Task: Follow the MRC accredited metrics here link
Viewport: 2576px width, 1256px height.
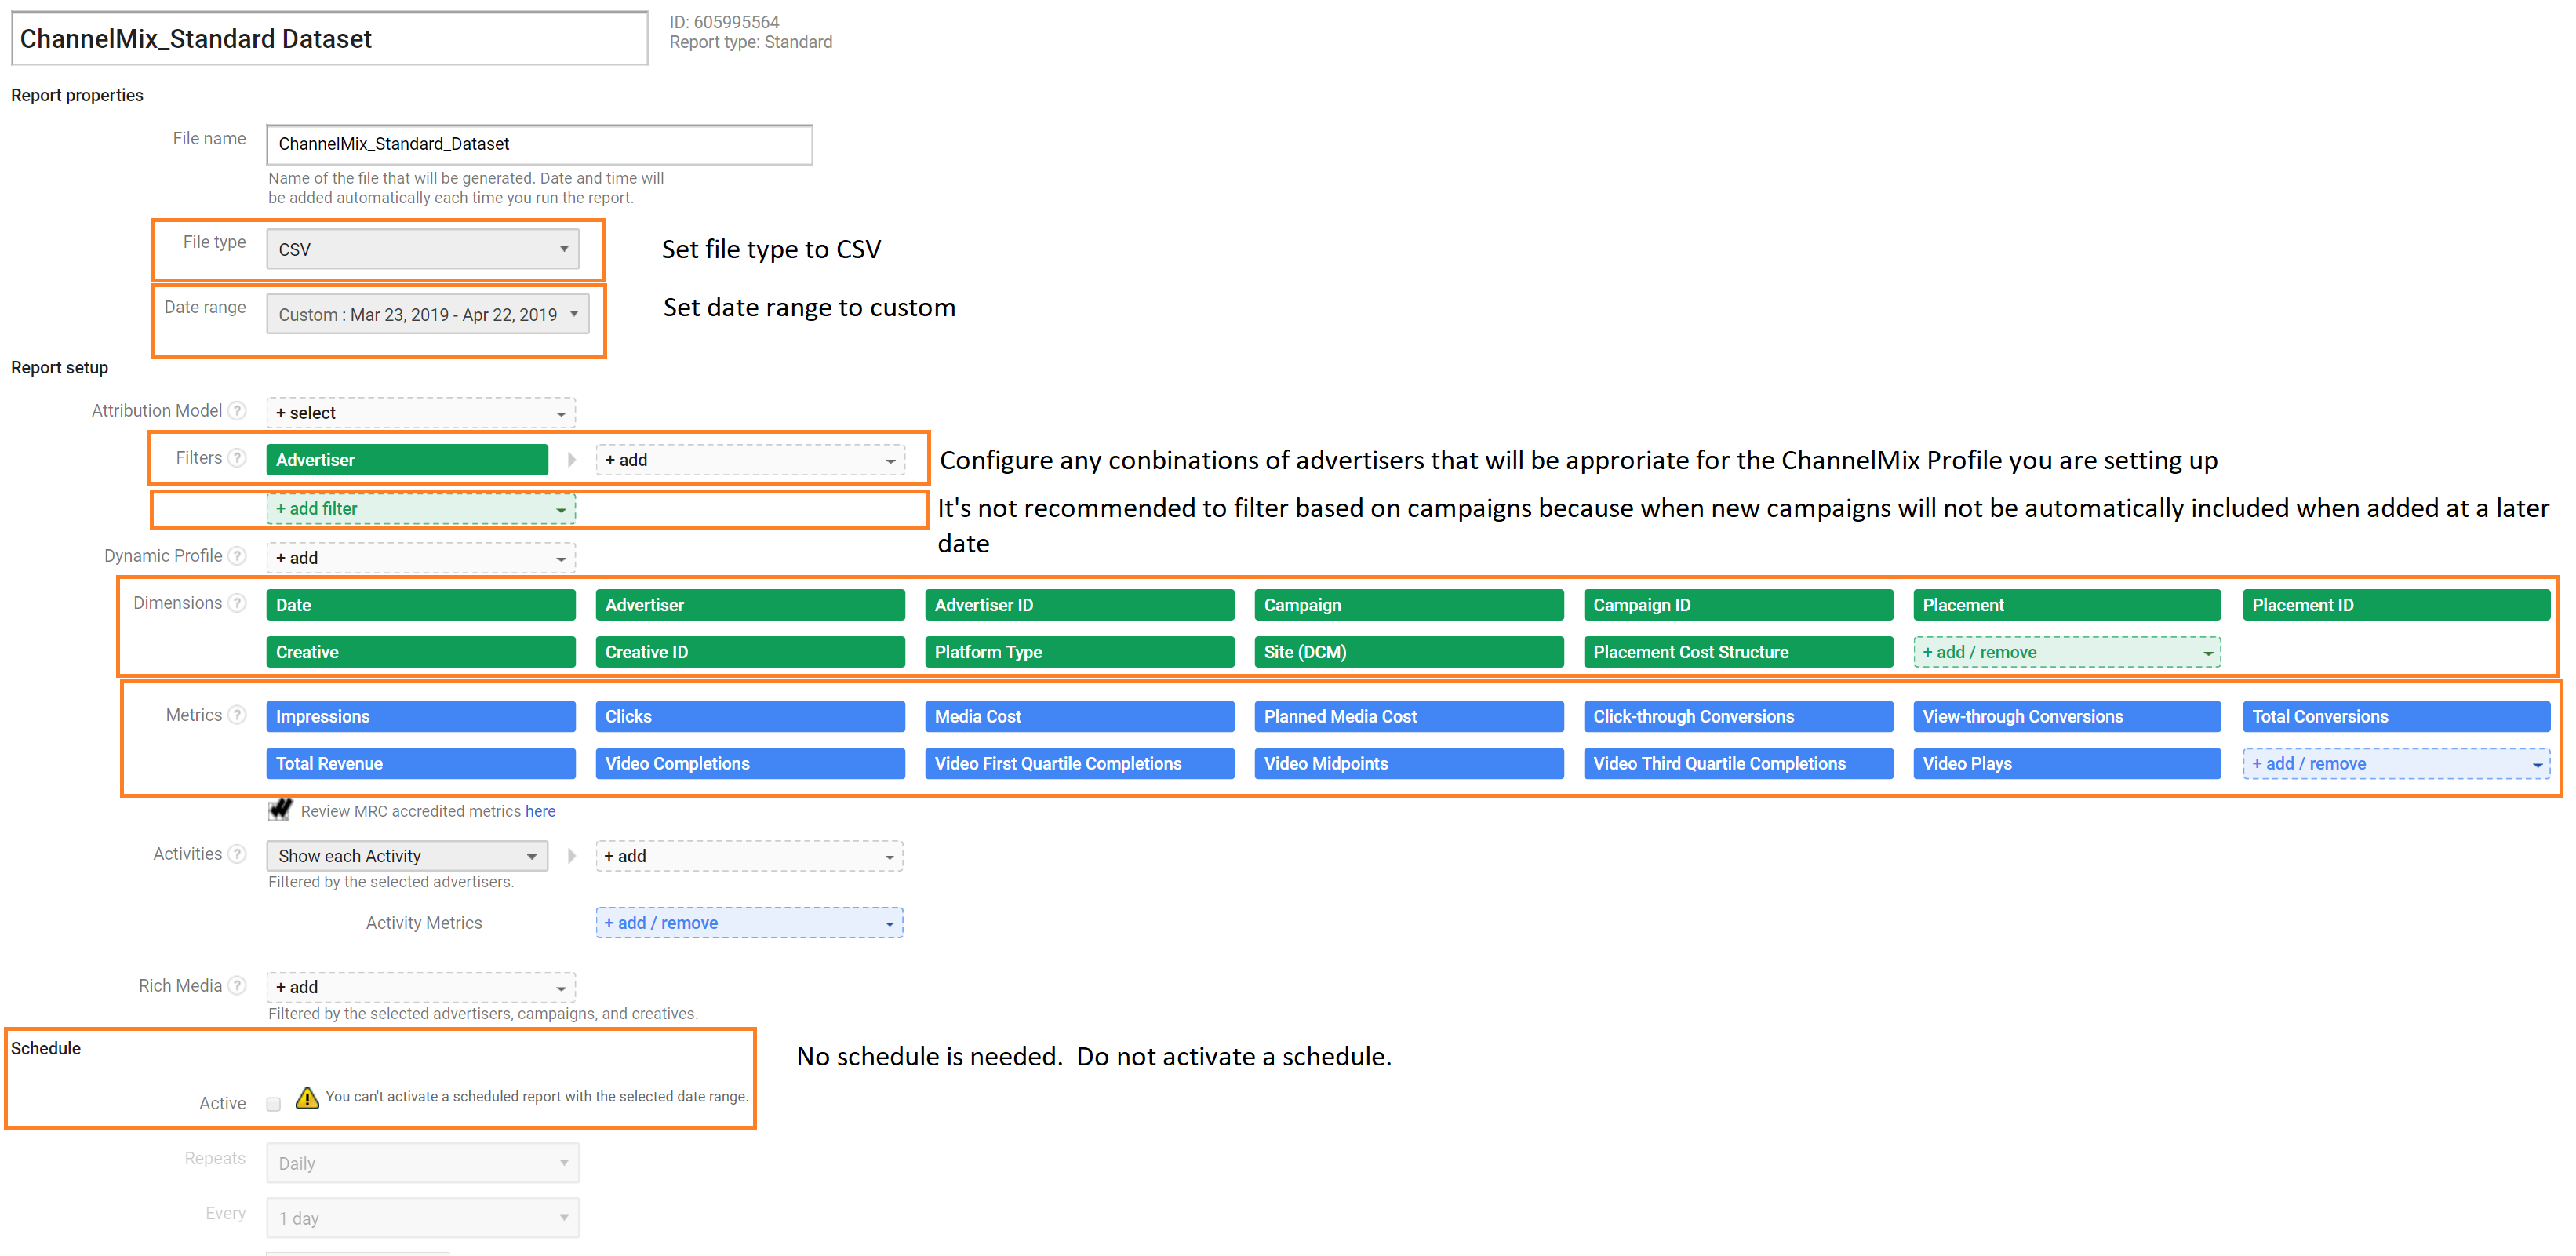Action: pos(540,811)
